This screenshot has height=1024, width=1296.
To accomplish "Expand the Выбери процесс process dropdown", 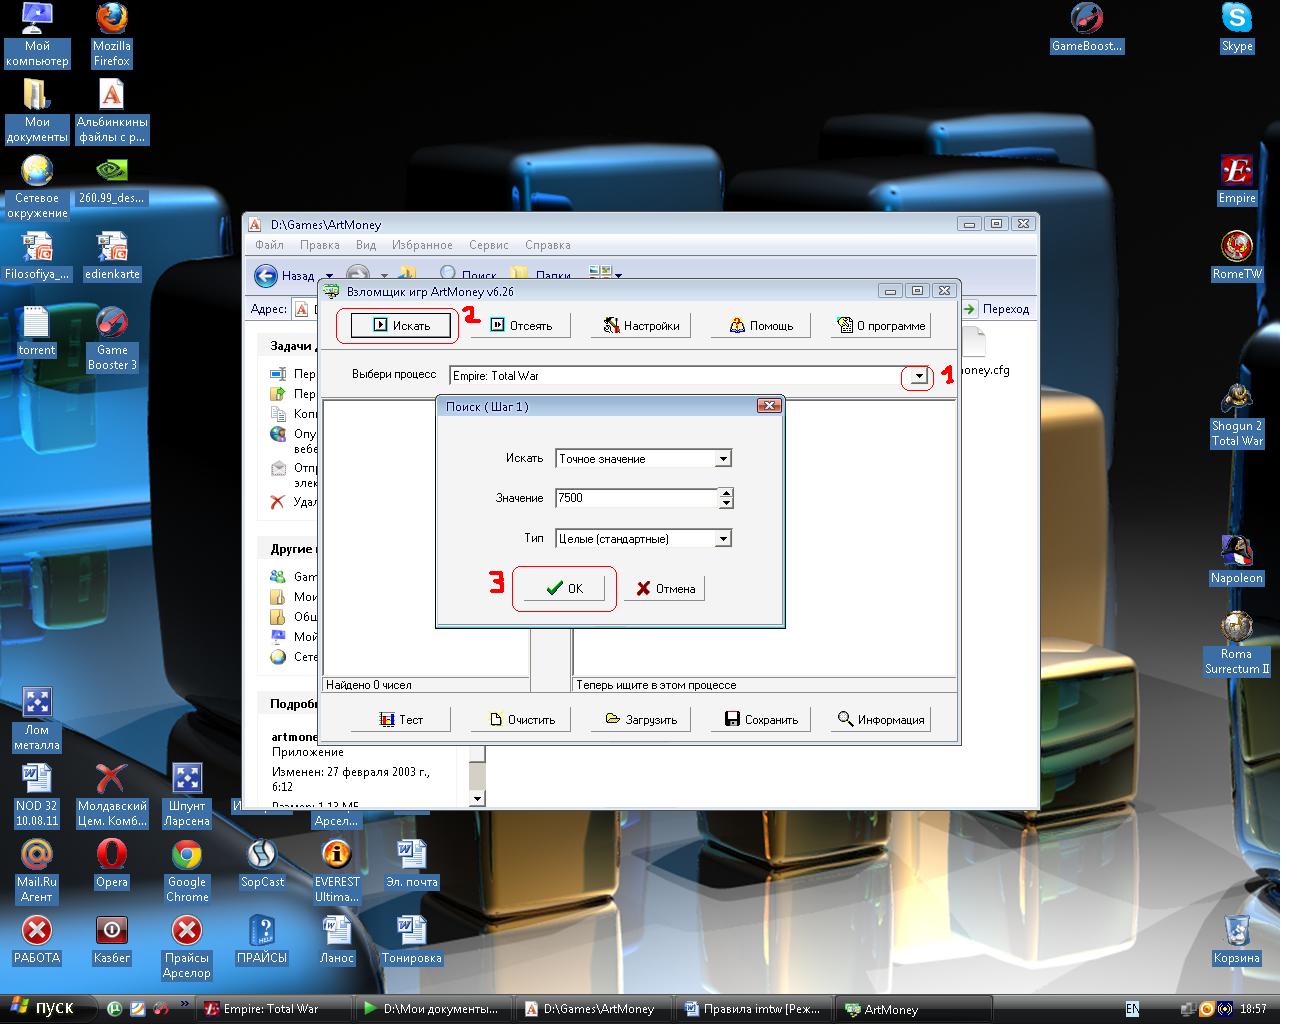I will pos(918,376).
